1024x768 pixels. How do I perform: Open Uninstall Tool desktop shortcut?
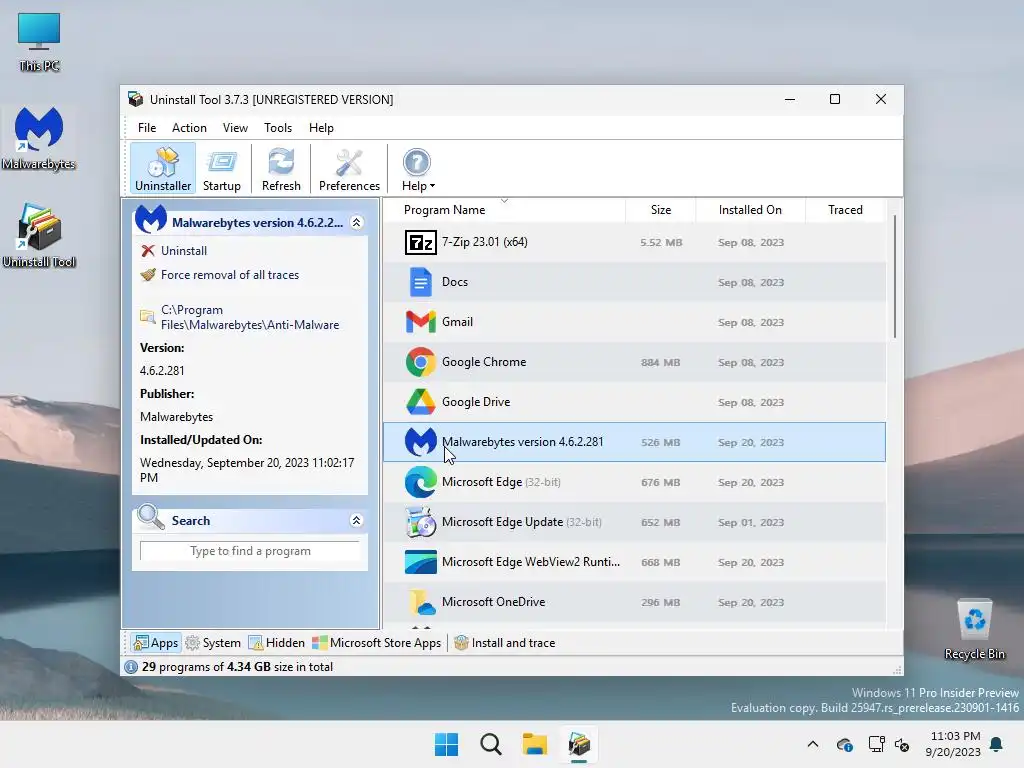[x=39, y=236]
